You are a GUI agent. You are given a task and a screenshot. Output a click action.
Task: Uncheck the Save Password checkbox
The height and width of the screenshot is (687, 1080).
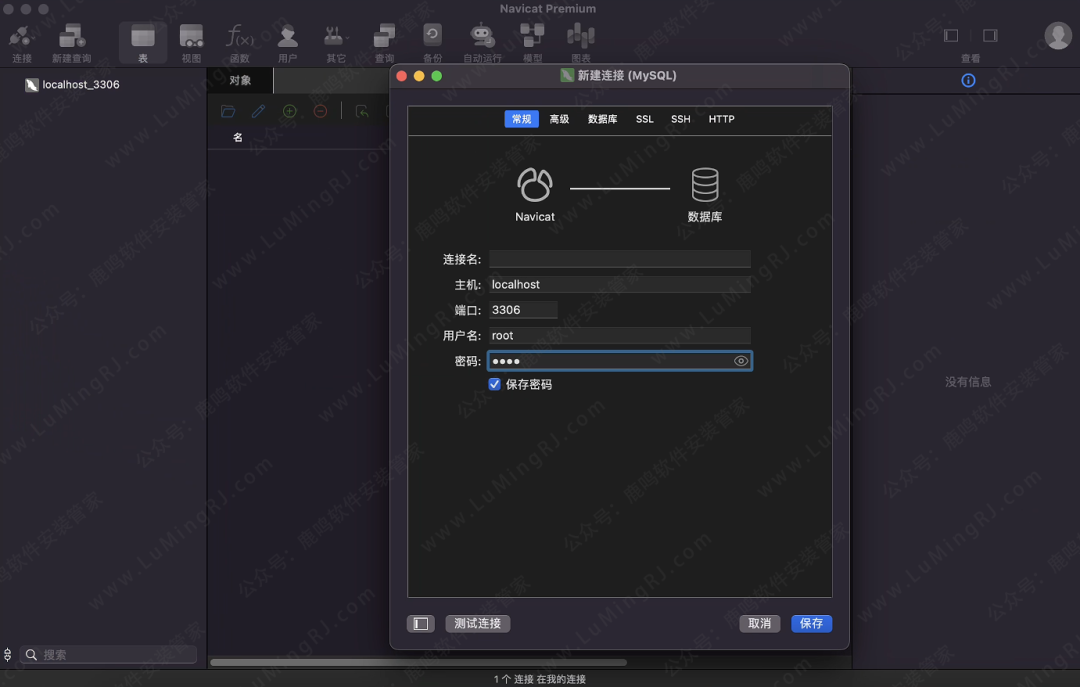click(494, 384)
